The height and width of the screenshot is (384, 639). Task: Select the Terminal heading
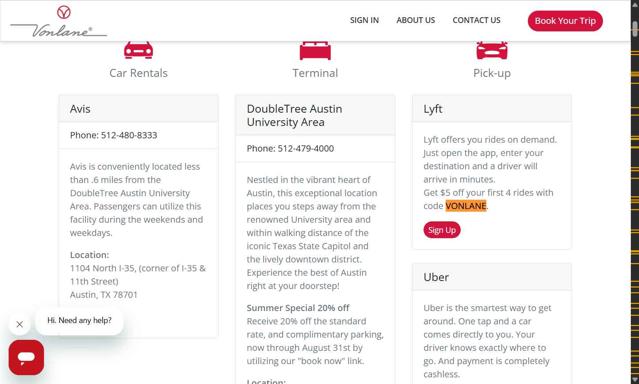pos(315,73)
